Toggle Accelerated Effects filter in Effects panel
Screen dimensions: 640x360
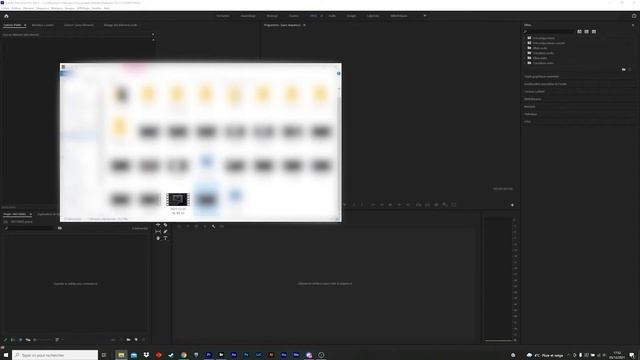pyautogui.click(x=579, y=31)
